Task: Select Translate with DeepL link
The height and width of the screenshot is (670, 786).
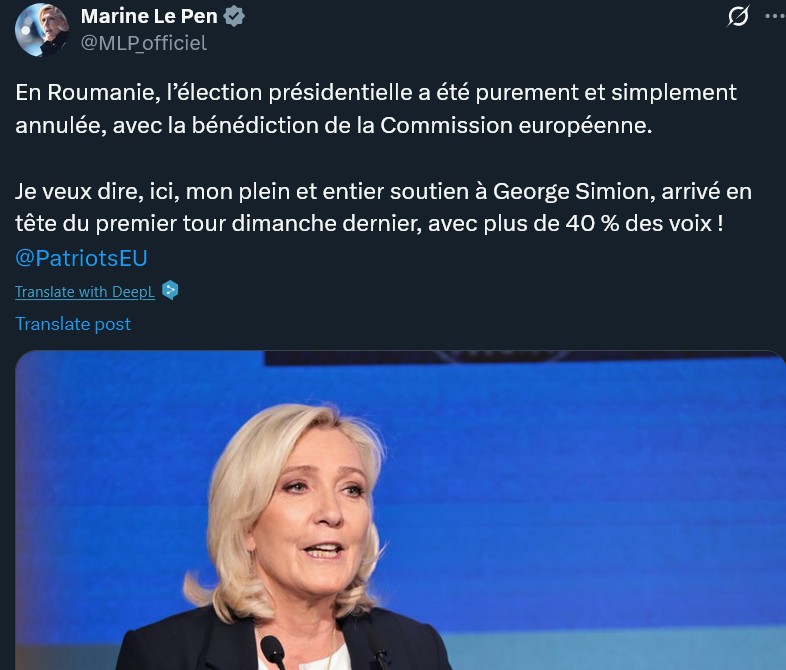Action: [85, 292]
